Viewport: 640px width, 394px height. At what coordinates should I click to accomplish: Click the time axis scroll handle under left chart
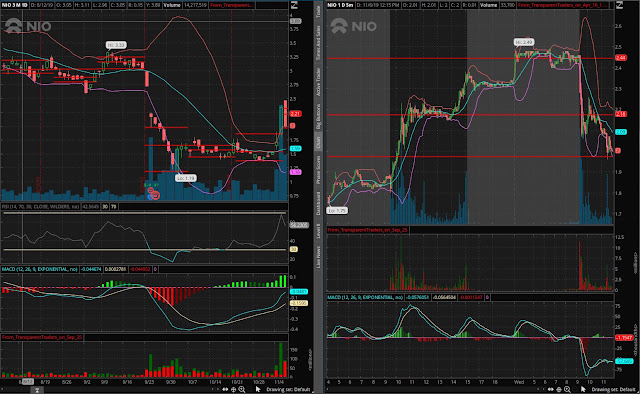(37, 390)
